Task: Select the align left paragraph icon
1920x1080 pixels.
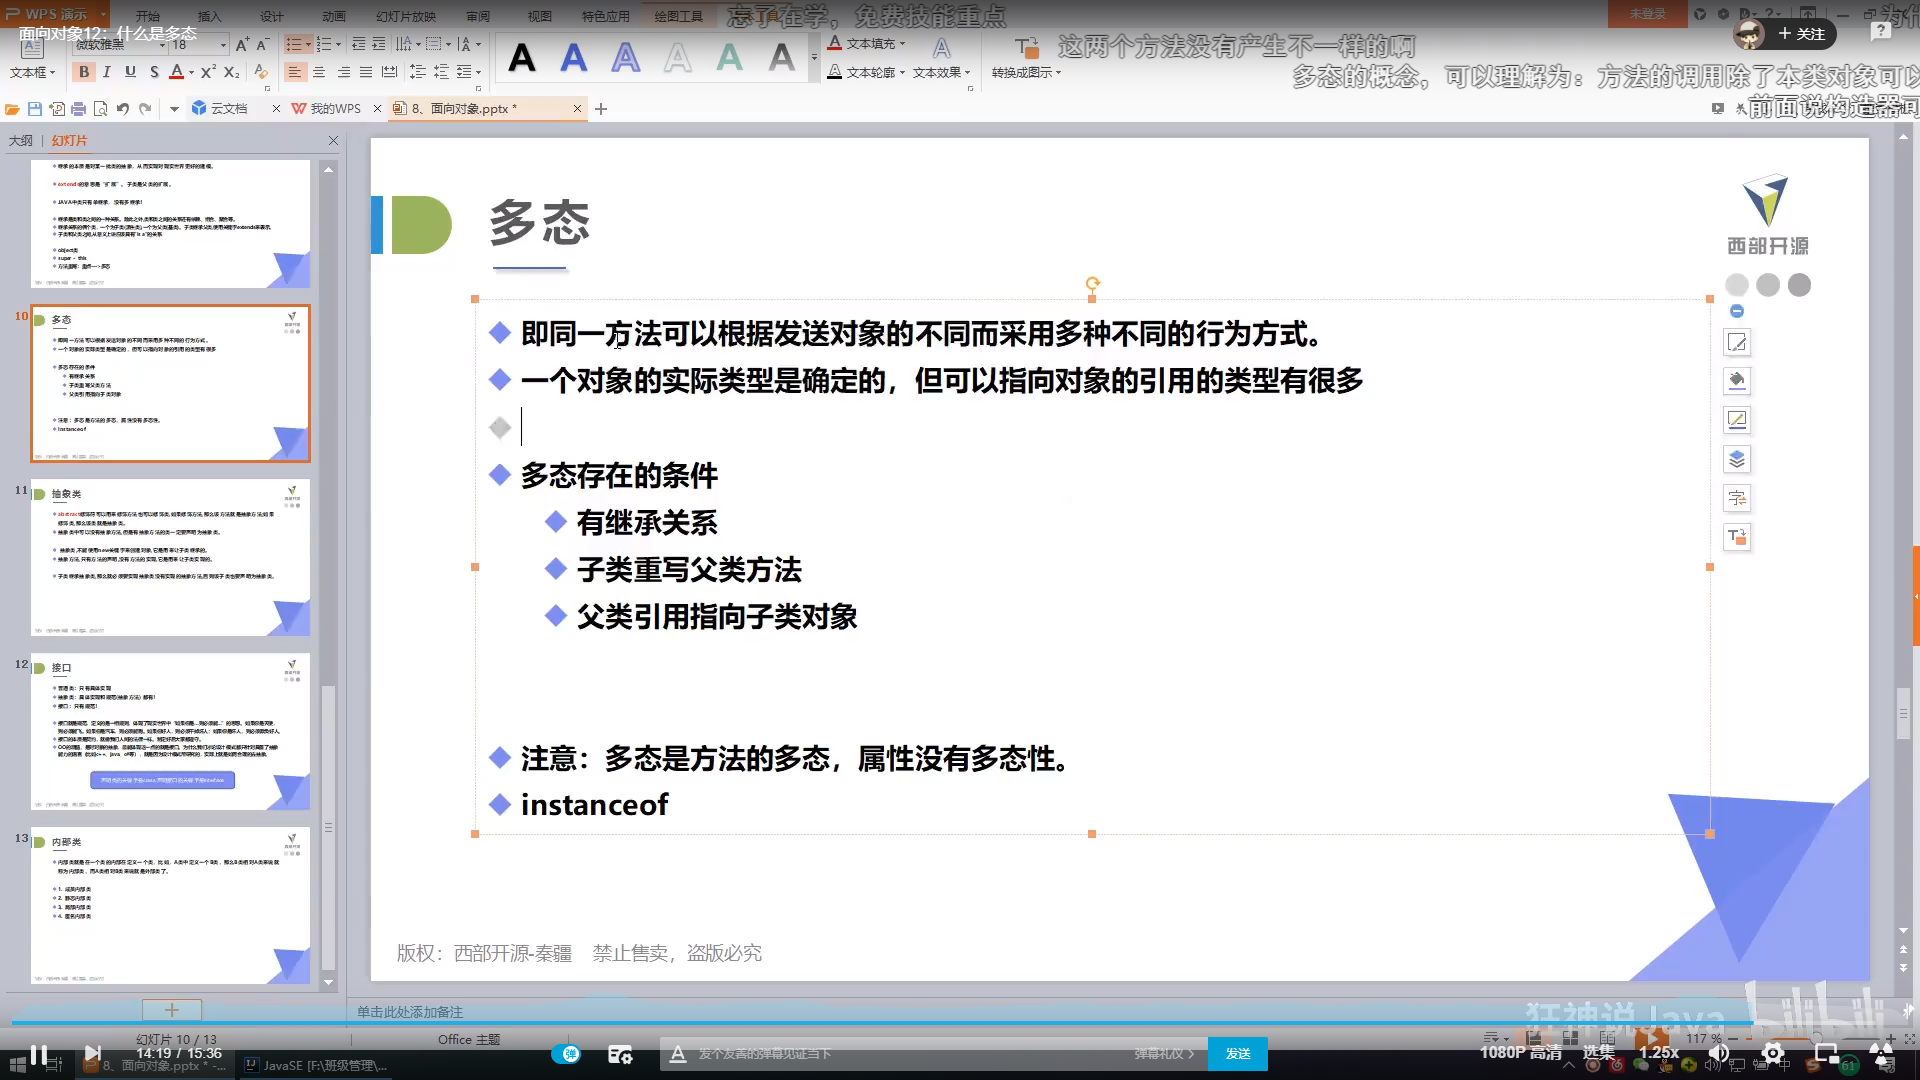Action: coord(294,72)
